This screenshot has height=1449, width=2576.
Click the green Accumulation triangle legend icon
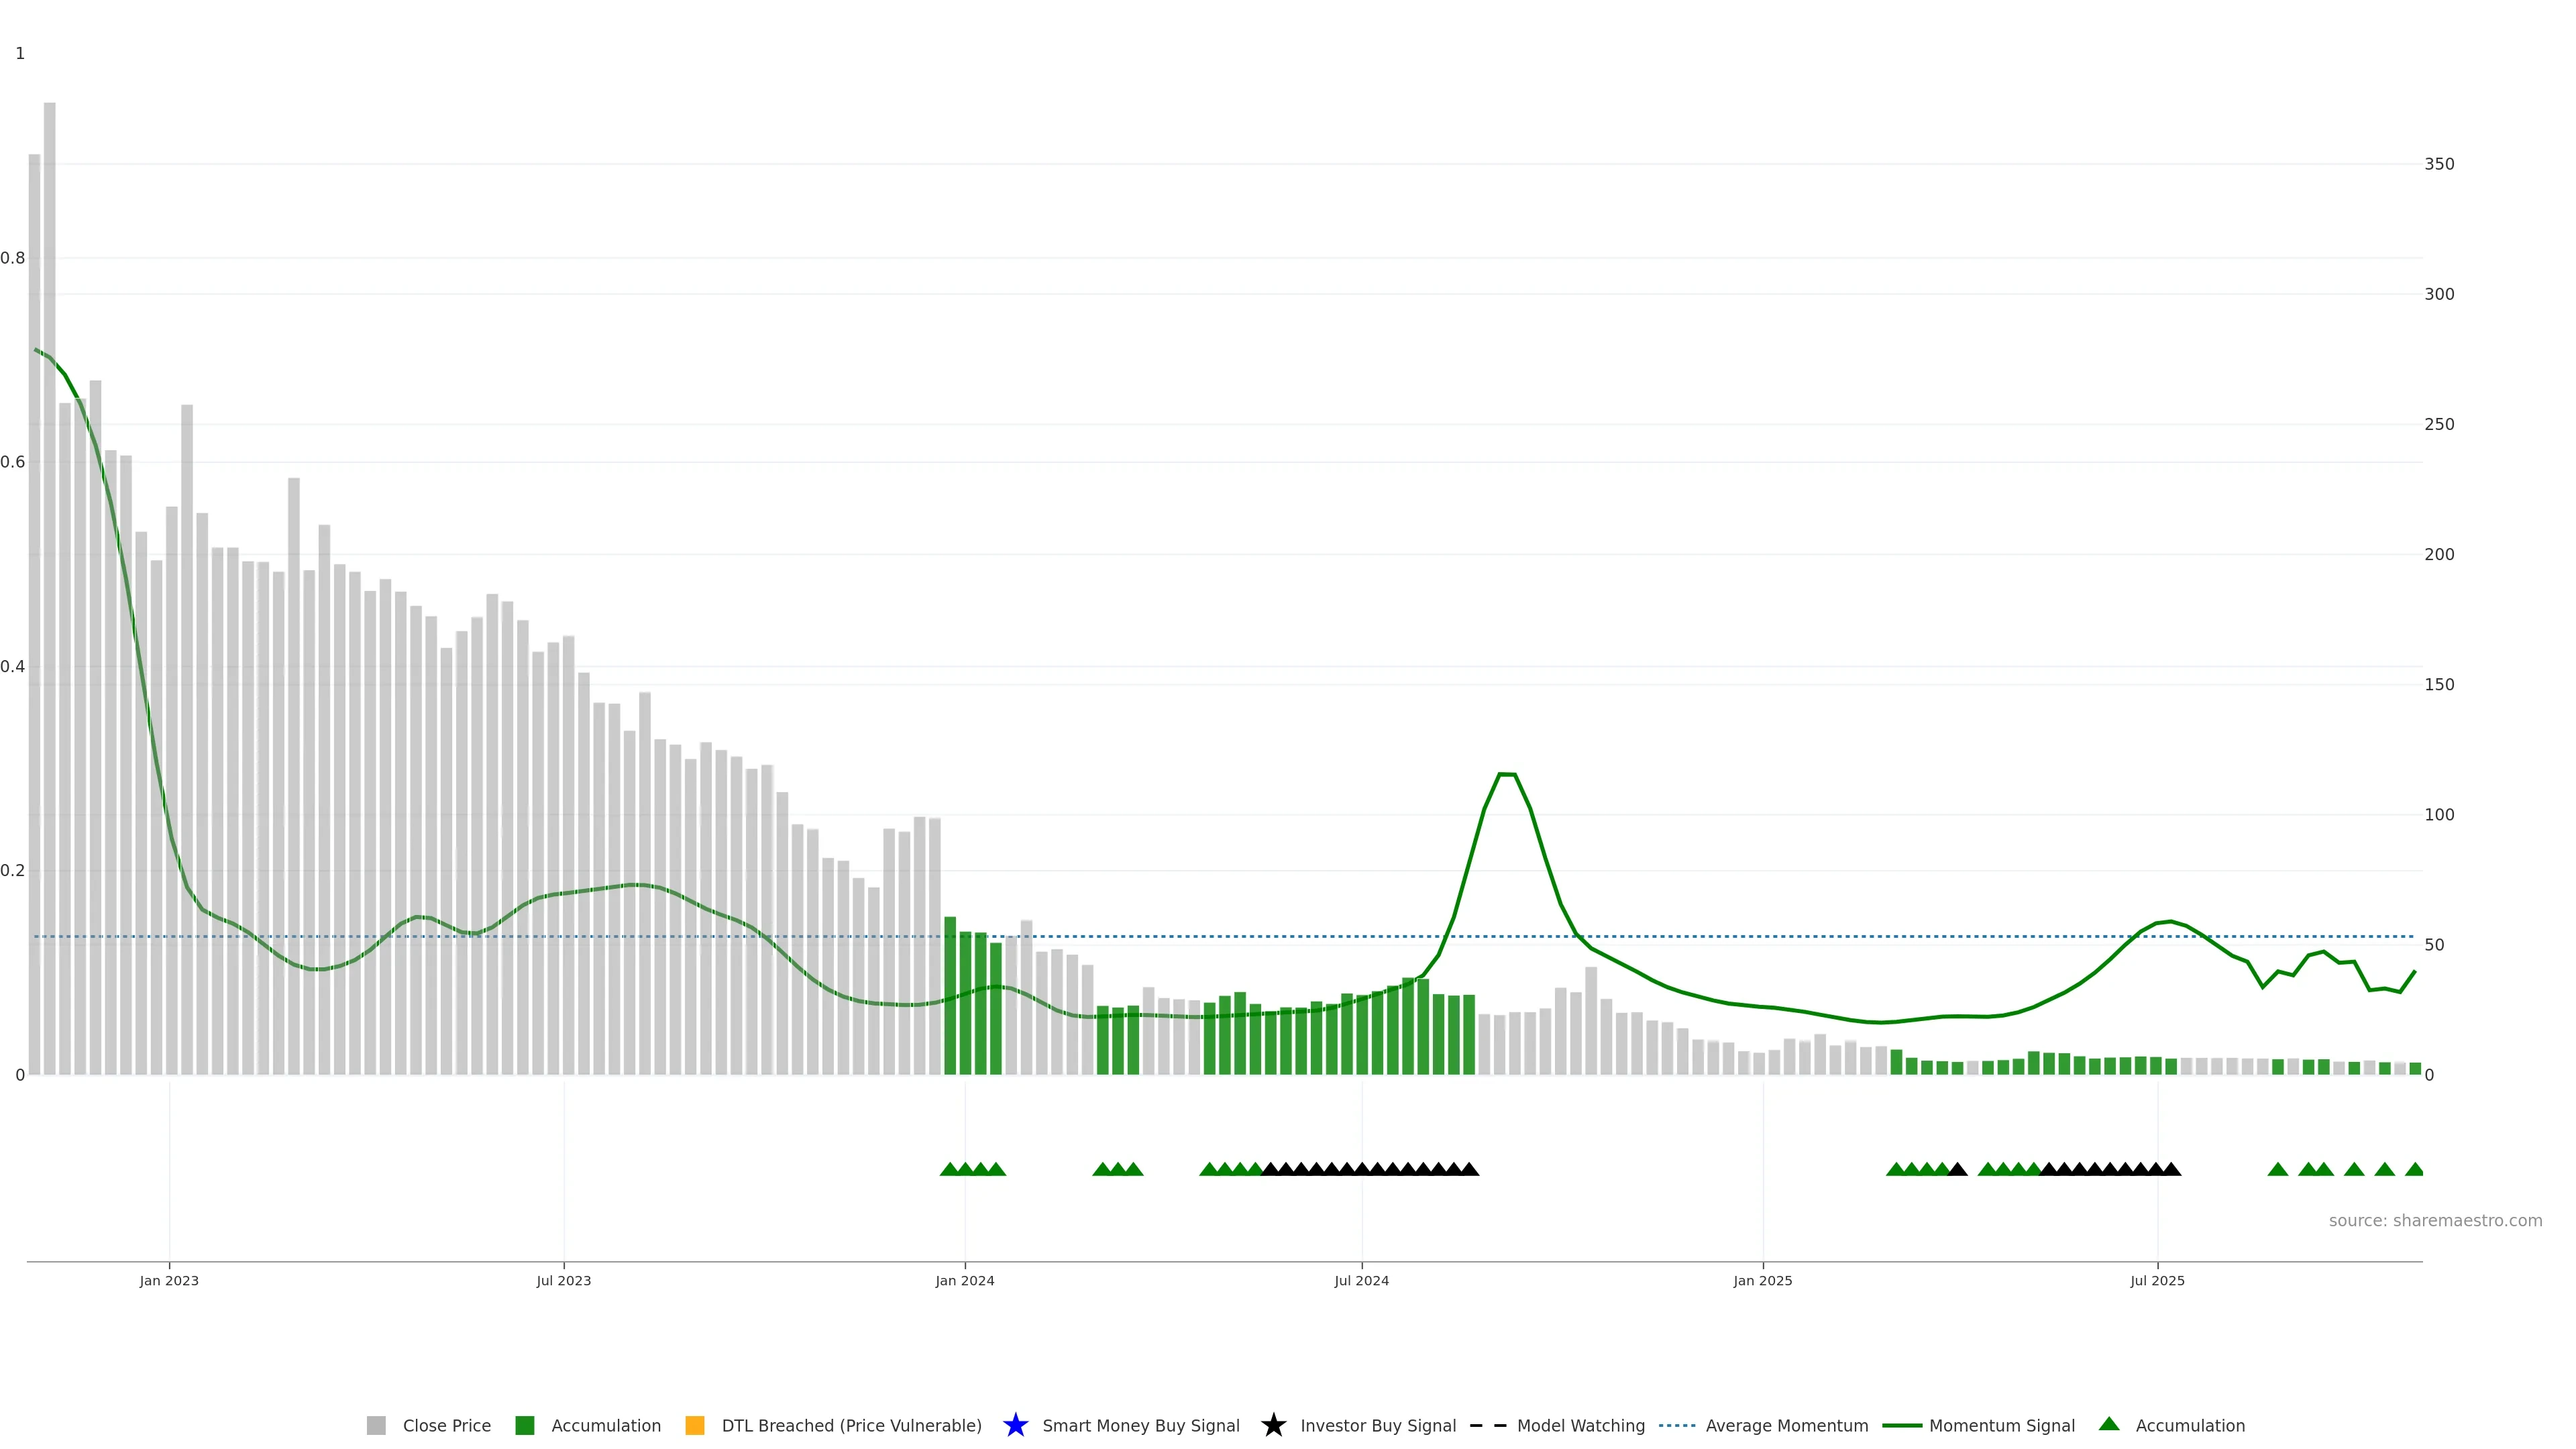[2109, 1424]
